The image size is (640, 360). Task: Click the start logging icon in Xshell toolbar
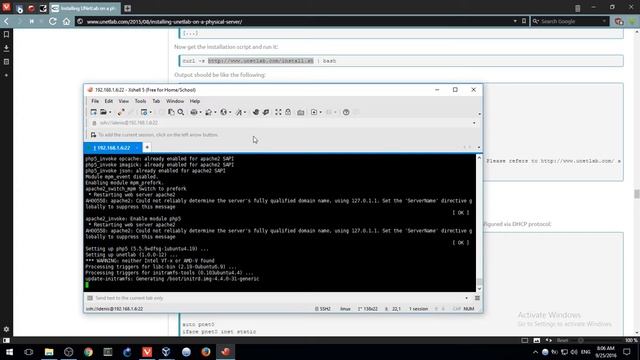pos(314,112)
